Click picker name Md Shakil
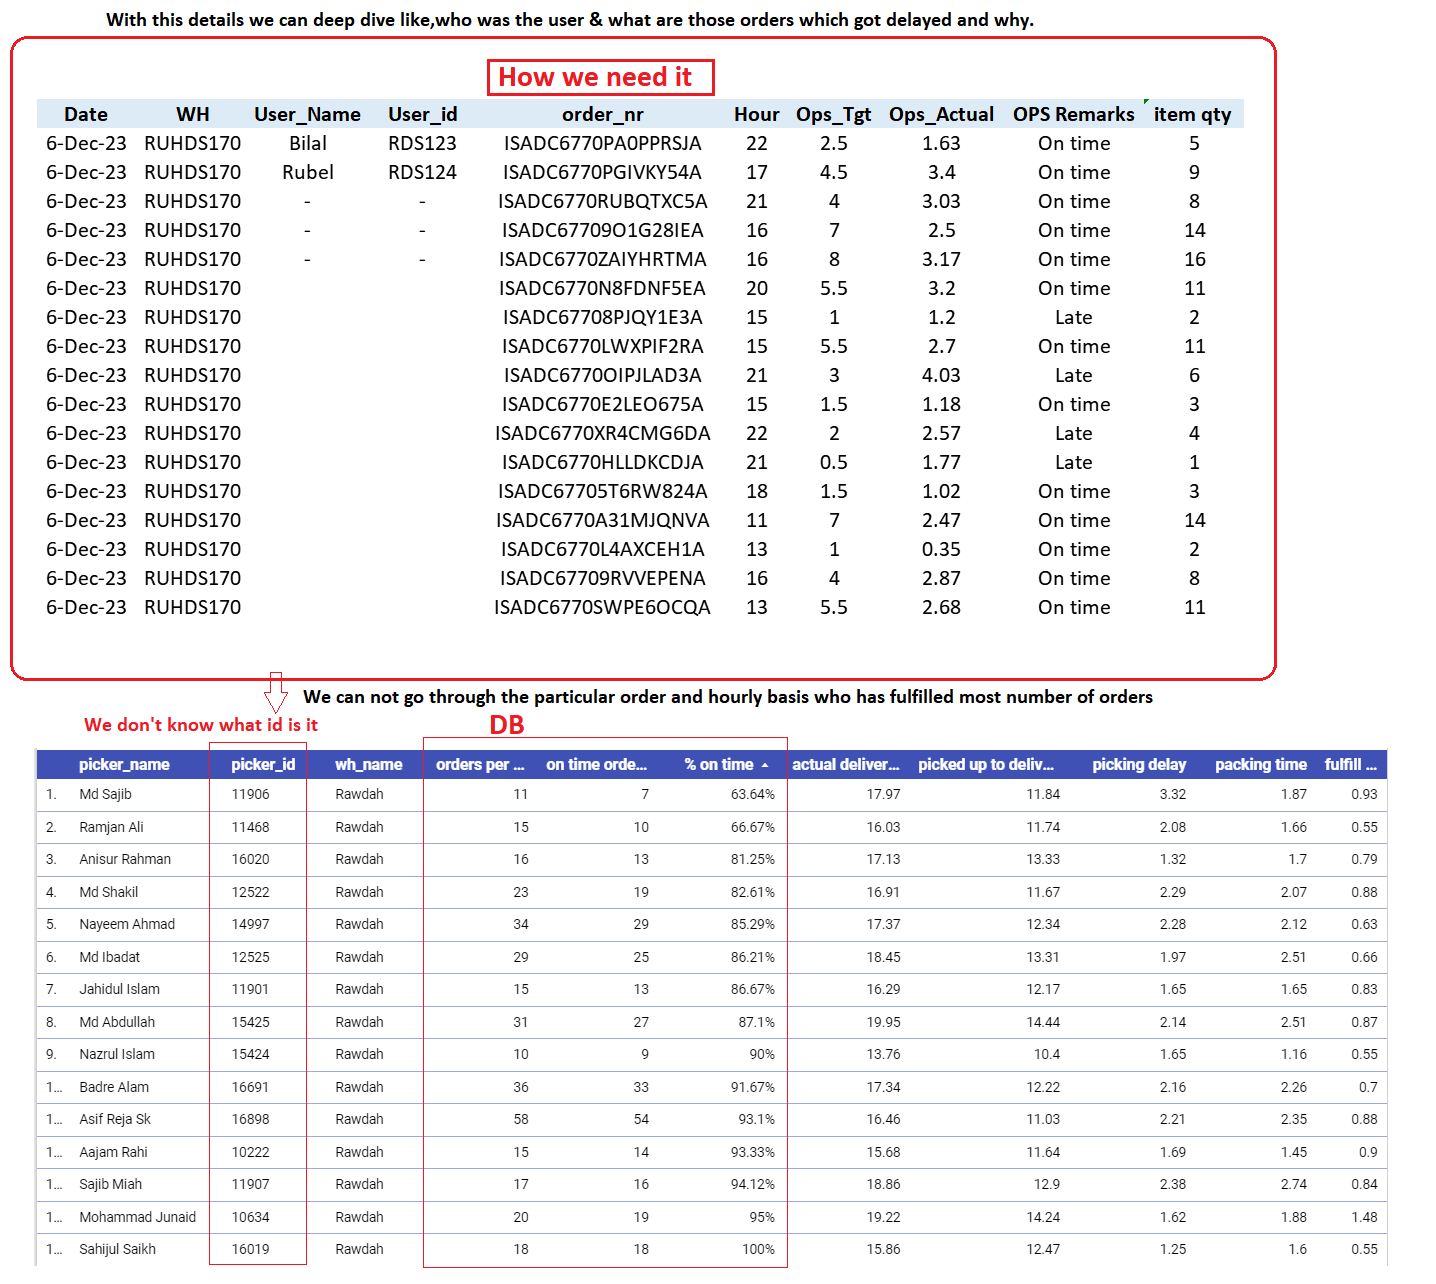1436x1284 pixels. 109,892
